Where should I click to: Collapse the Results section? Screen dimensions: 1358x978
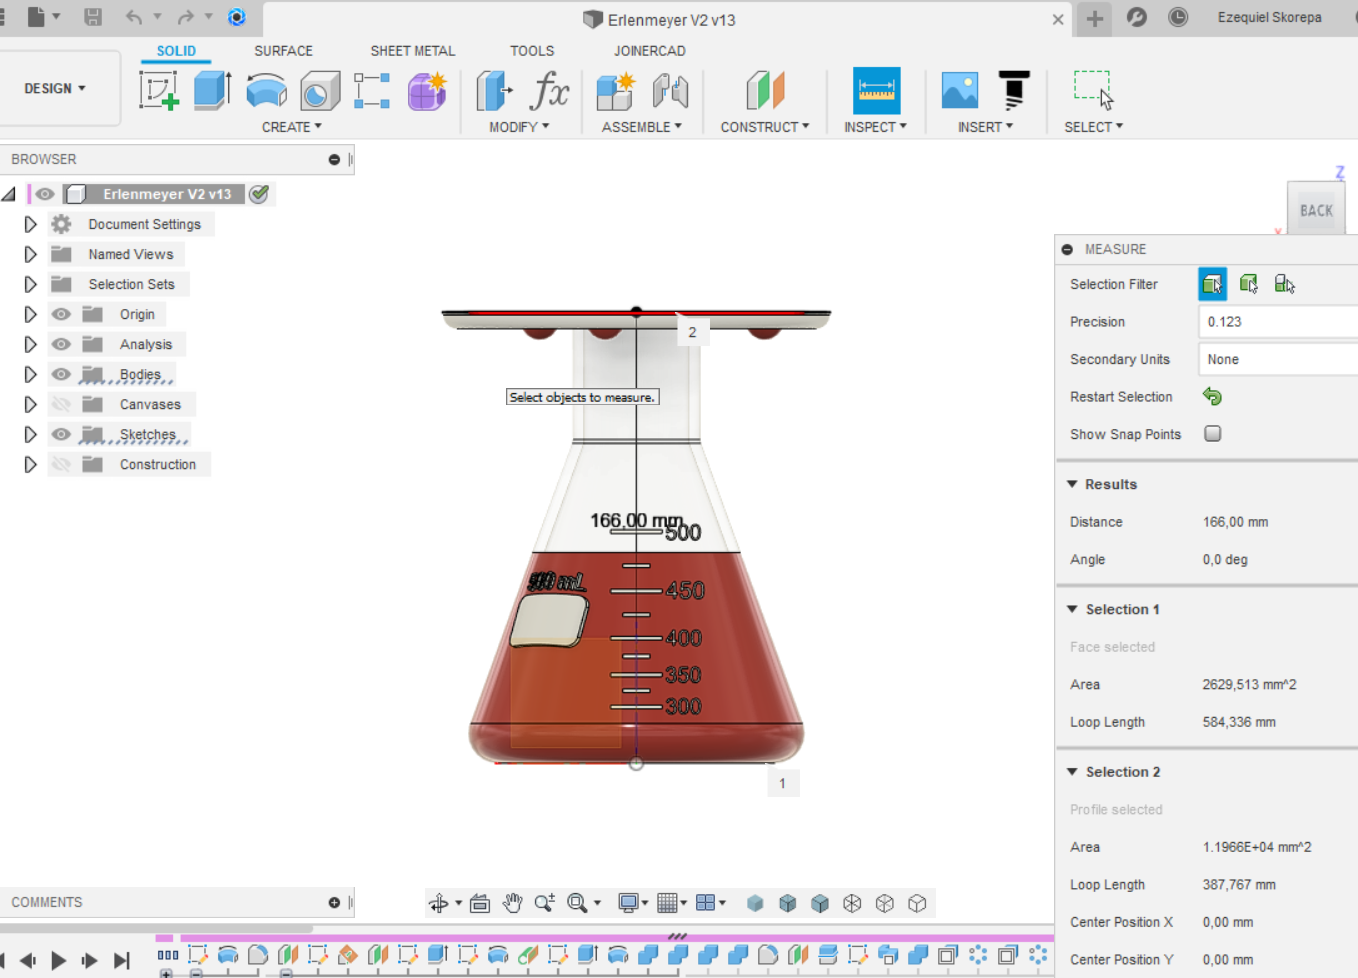(1072, 484)
